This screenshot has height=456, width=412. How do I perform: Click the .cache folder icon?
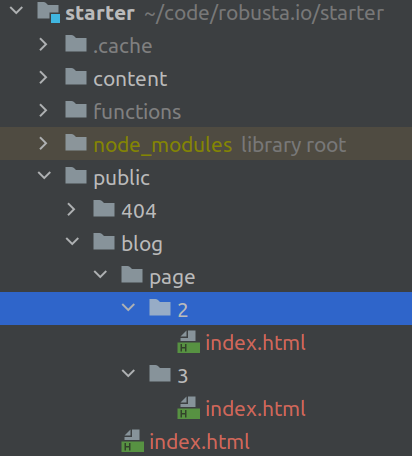point(76,44)
